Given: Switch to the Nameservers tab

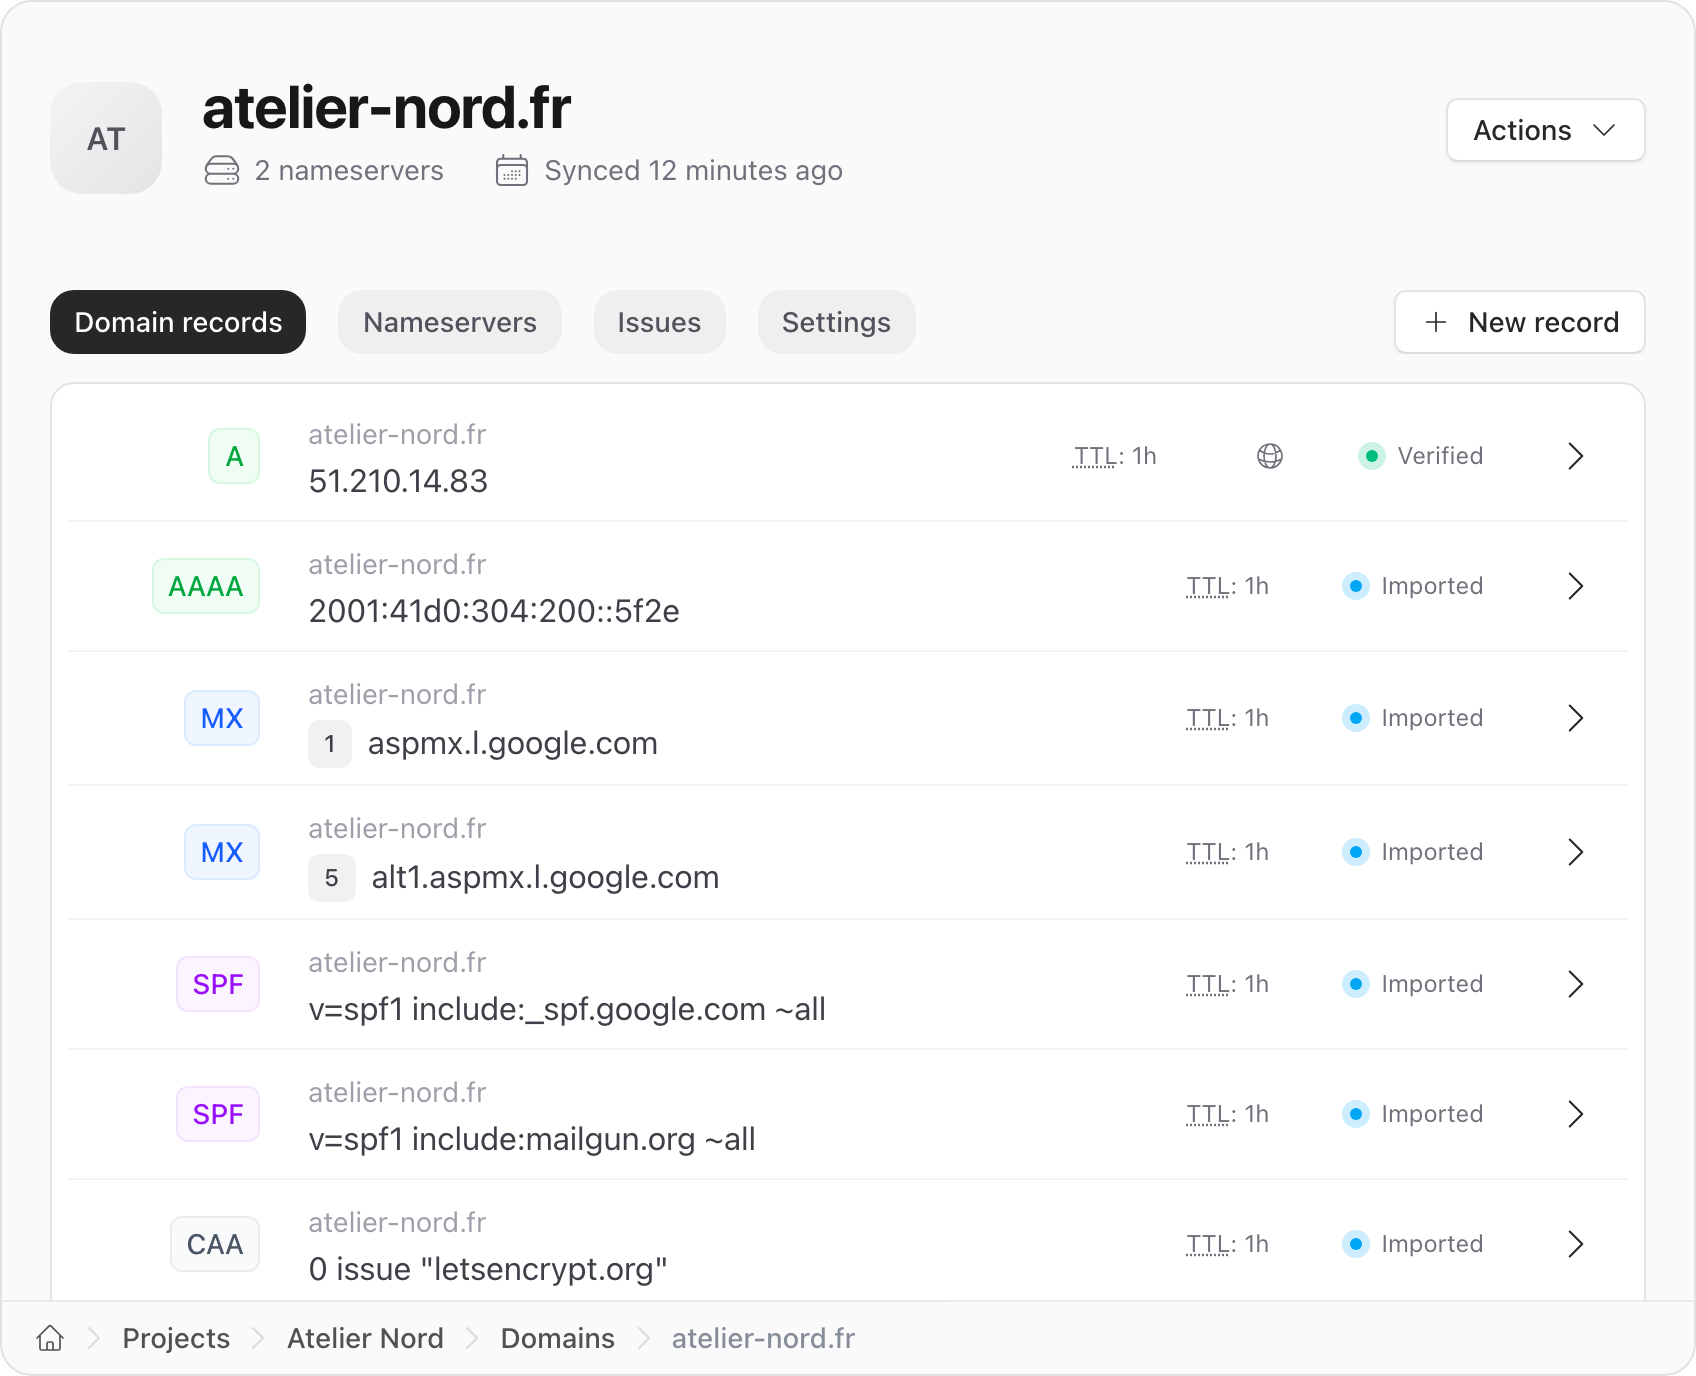Looking at the screenshot, I should (x=450, y=322).
